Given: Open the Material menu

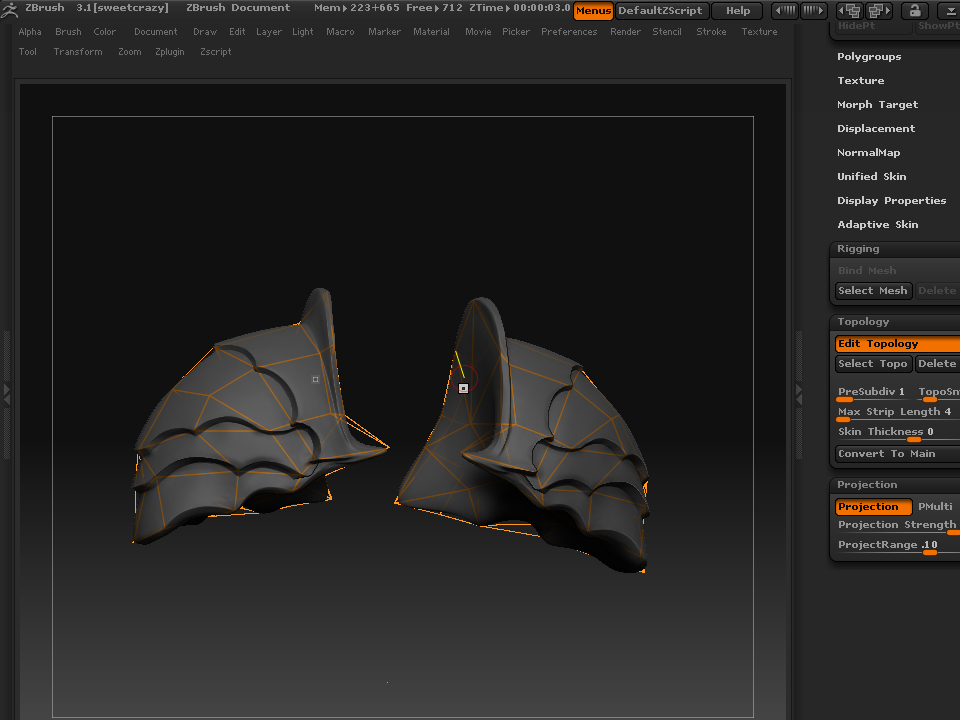Looking at the screenshot, I should (x=431, y=32).
